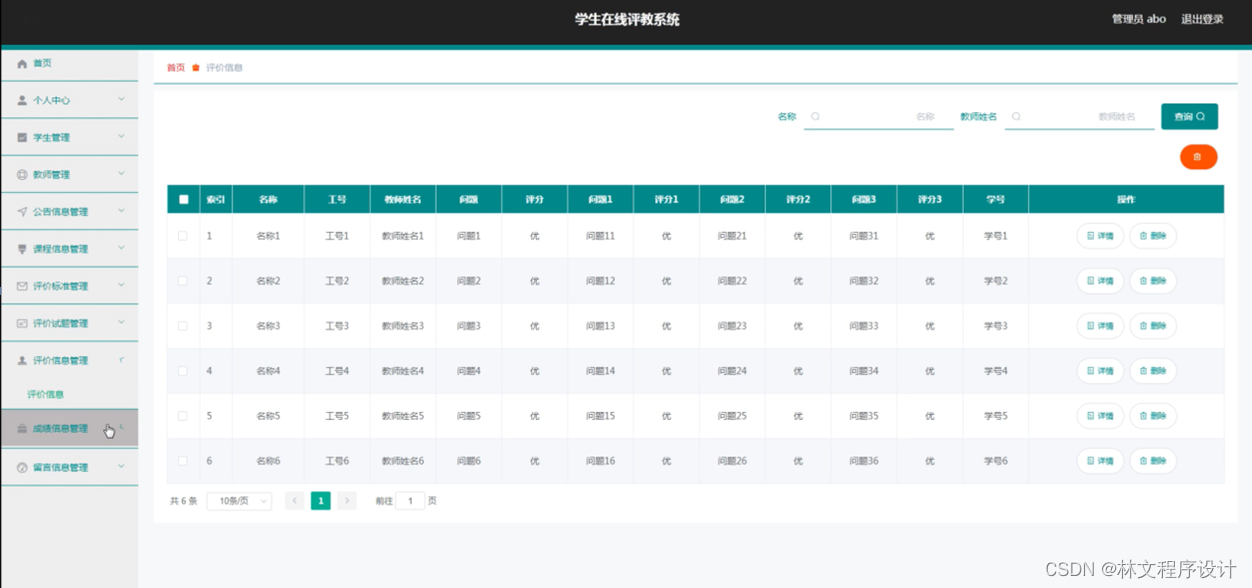Viewport: 1252px width, 588px height.
Task: Click the envelope icon for 评价标准管理
Action: coord(22,286)
